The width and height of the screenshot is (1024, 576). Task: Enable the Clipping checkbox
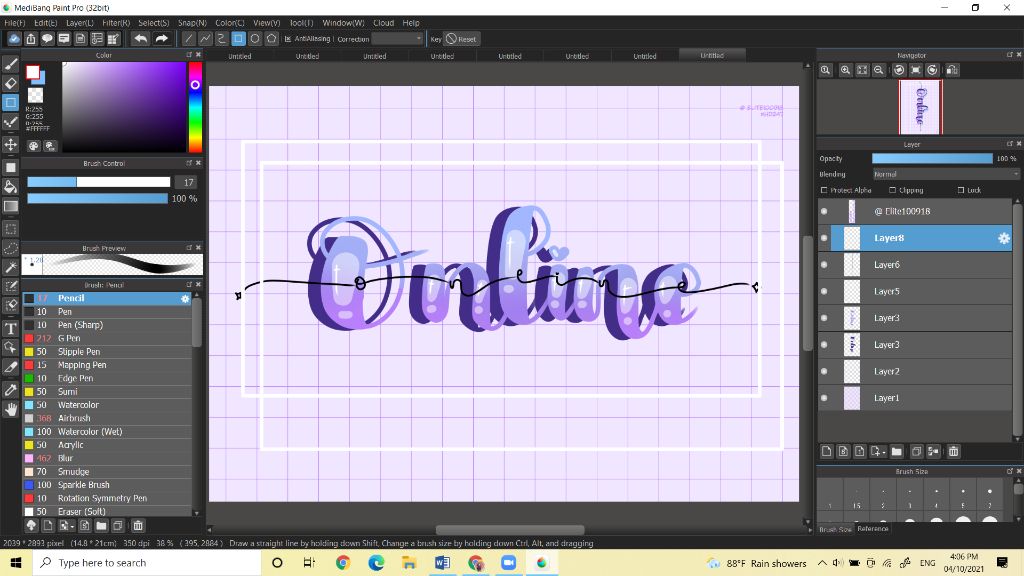pos(892,190)
